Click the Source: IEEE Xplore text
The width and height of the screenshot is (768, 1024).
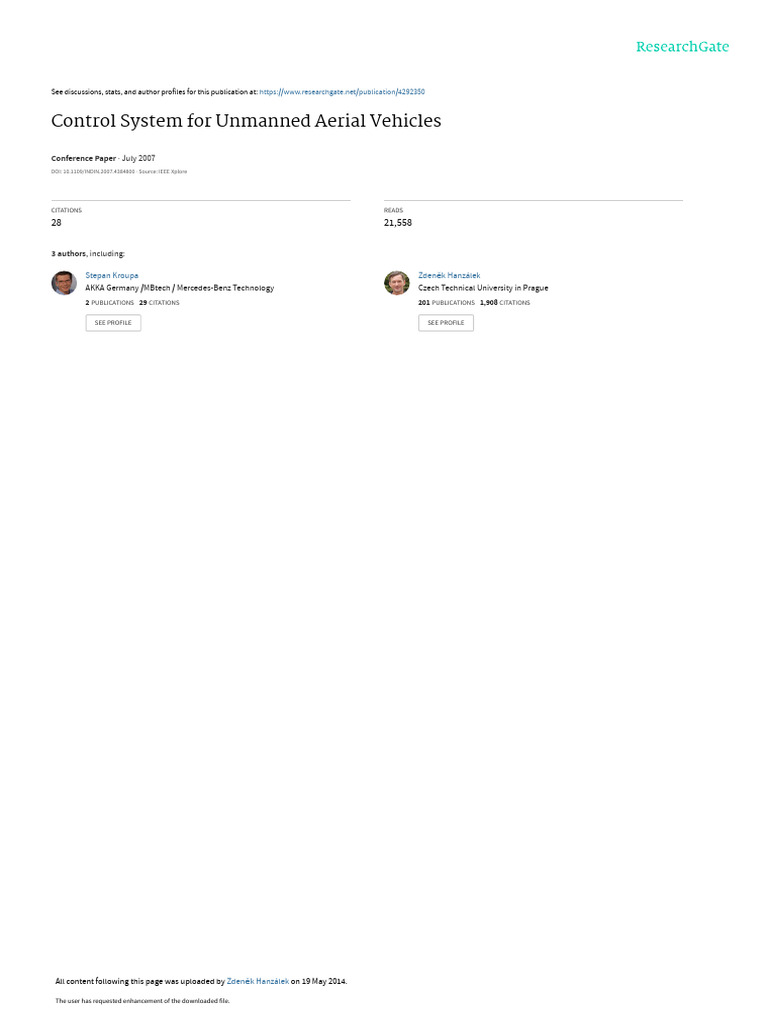pos(163,172)
